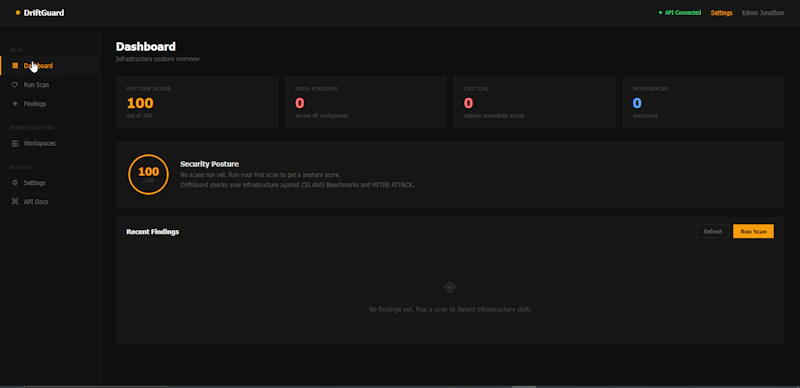Image resolution: width=800 pixels, height=388 pixels.
Task: Click the Settings gear icon in sidebar
Action: (15, 183)
